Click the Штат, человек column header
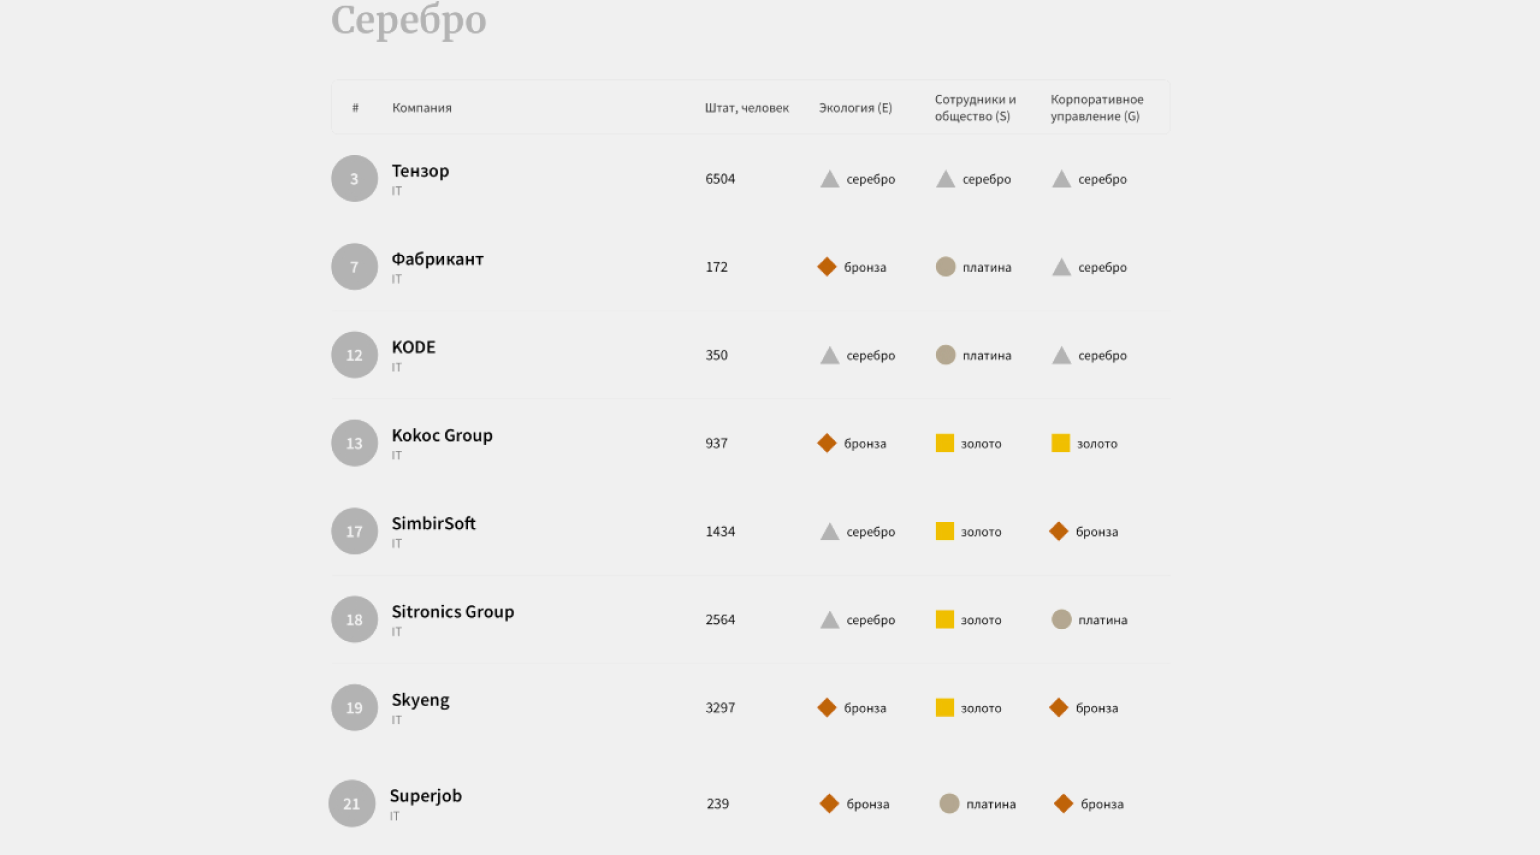This screenshot has width=1540, height=855. coord(747,108)
